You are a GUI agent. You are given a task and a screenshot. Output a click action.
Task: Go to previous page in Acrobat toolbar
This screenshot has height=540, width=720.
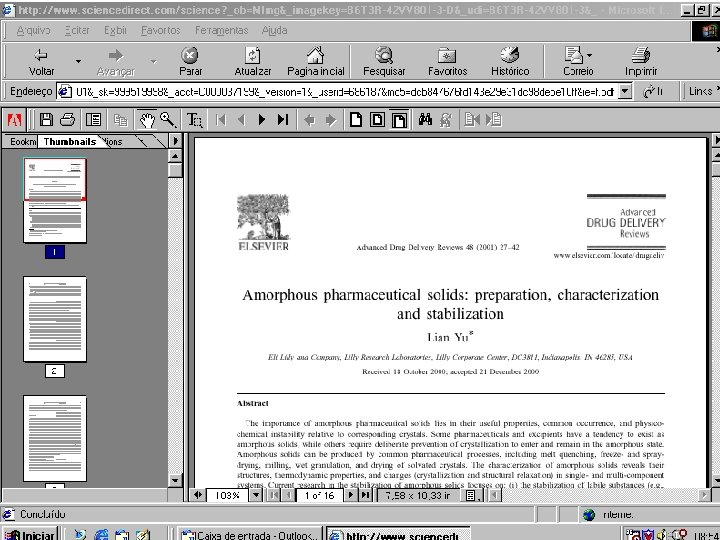coord(242,120)
